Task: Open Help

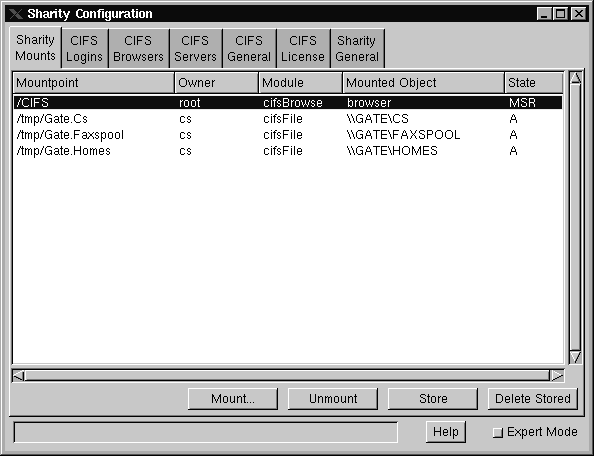Action: coord(446,432)
